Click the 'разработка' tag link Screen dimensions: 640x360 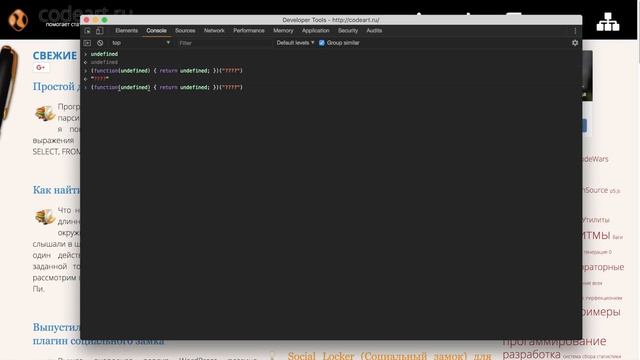[x=531, y=354]
